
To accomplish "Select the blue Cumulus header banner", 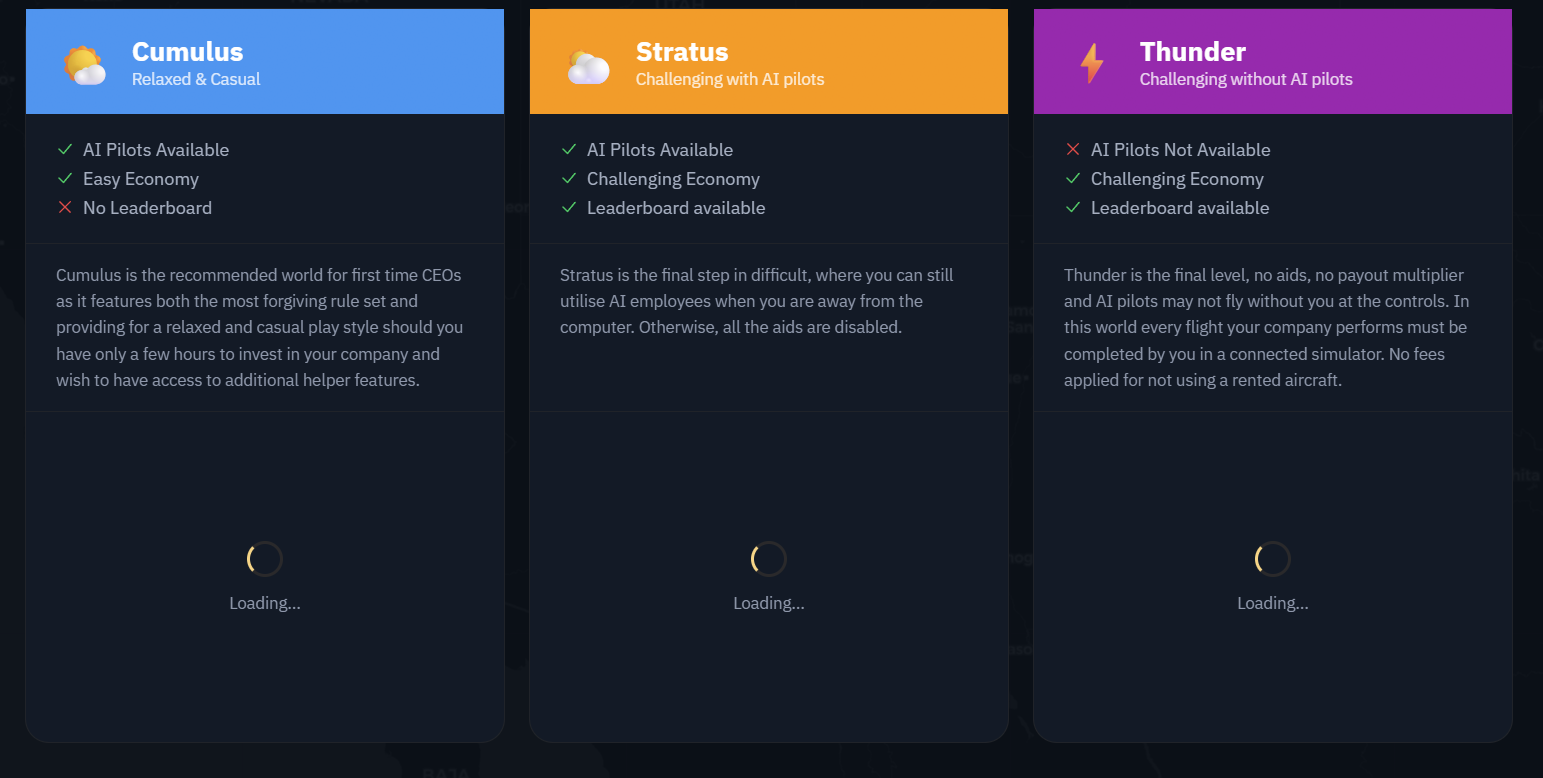I will [265, 62].
